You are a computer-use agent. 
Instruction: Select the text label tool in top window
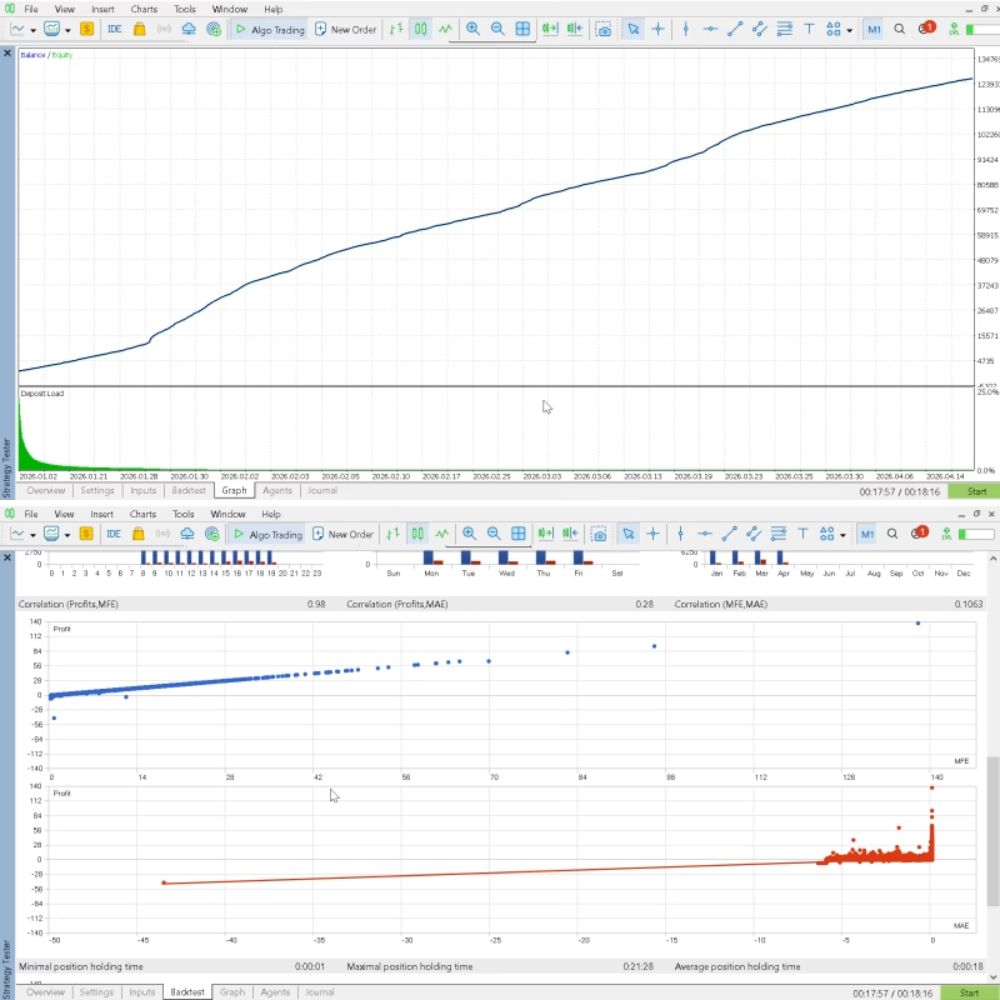[809, 29]
